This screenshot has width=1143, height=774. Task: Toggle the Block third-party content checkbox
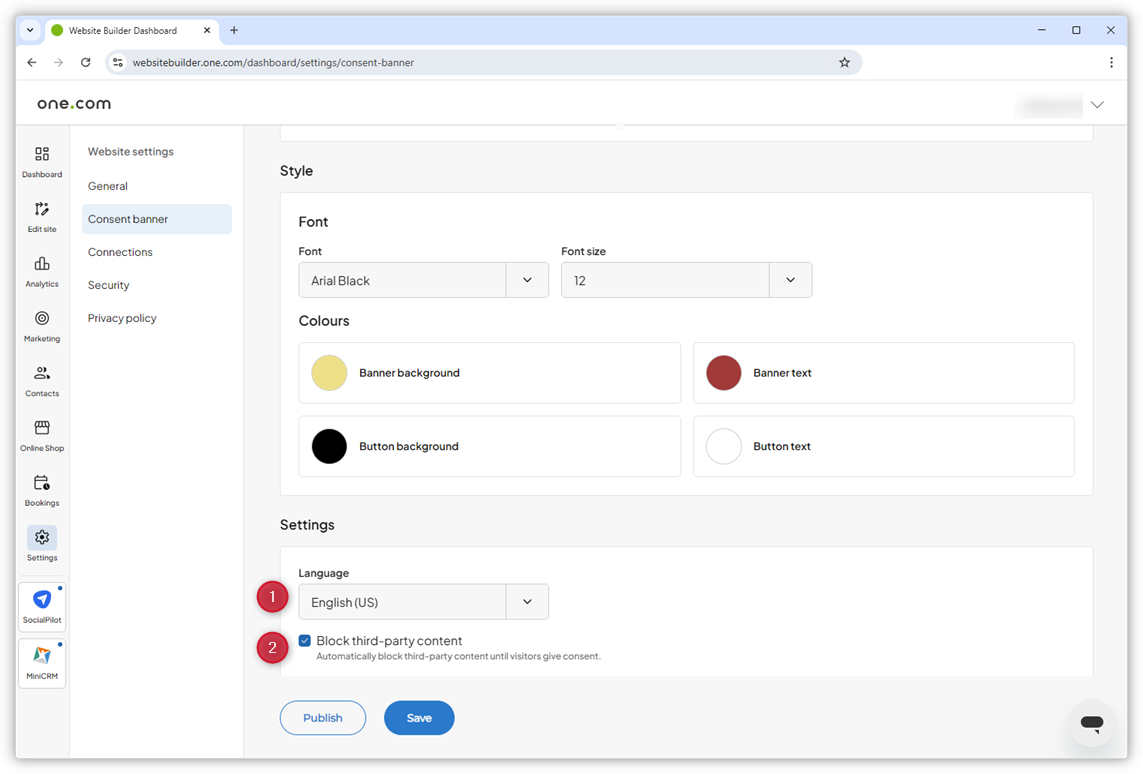point(304,641)
